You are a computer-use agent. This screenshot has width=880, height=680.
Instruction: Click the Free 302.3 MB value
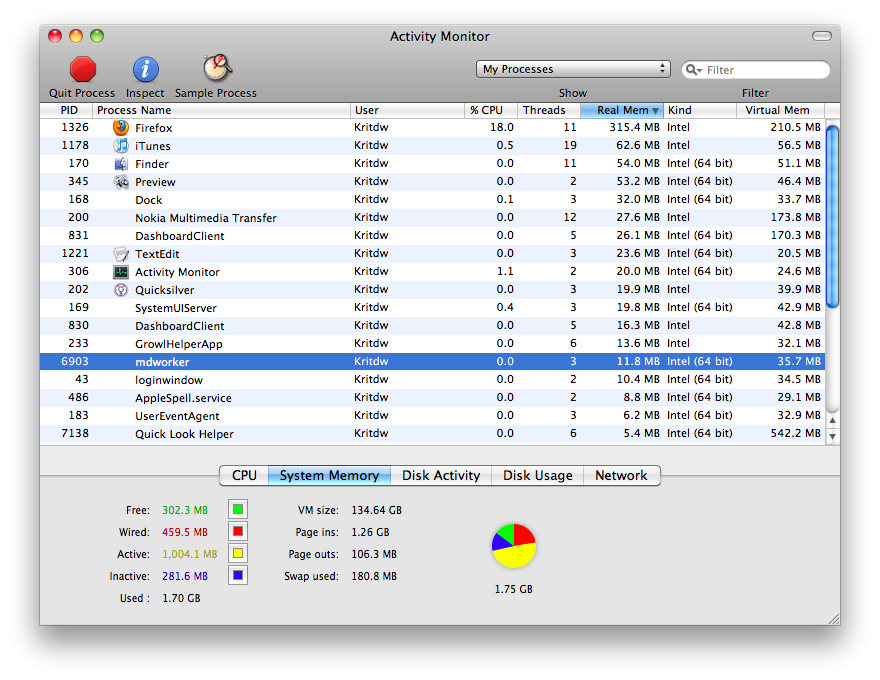click(x=185, y=510)
